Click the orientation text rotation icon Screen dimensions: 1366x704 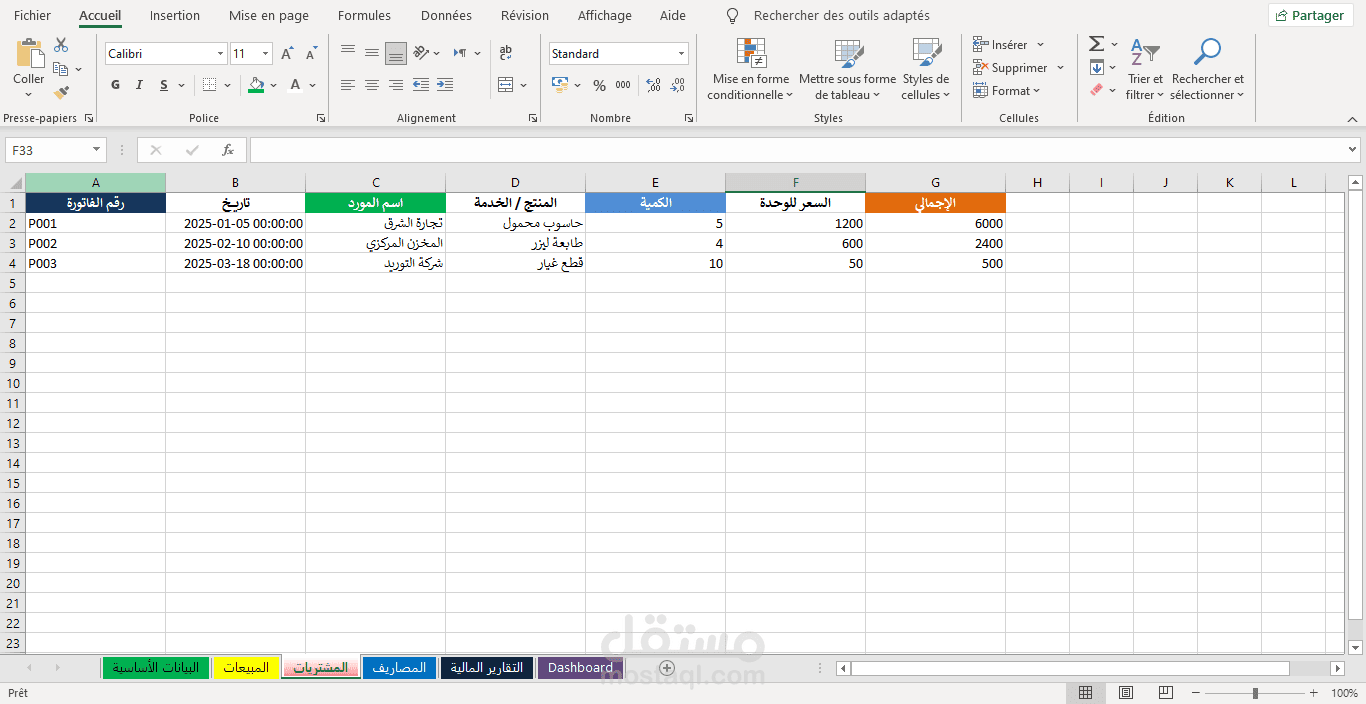click(421, 53)
